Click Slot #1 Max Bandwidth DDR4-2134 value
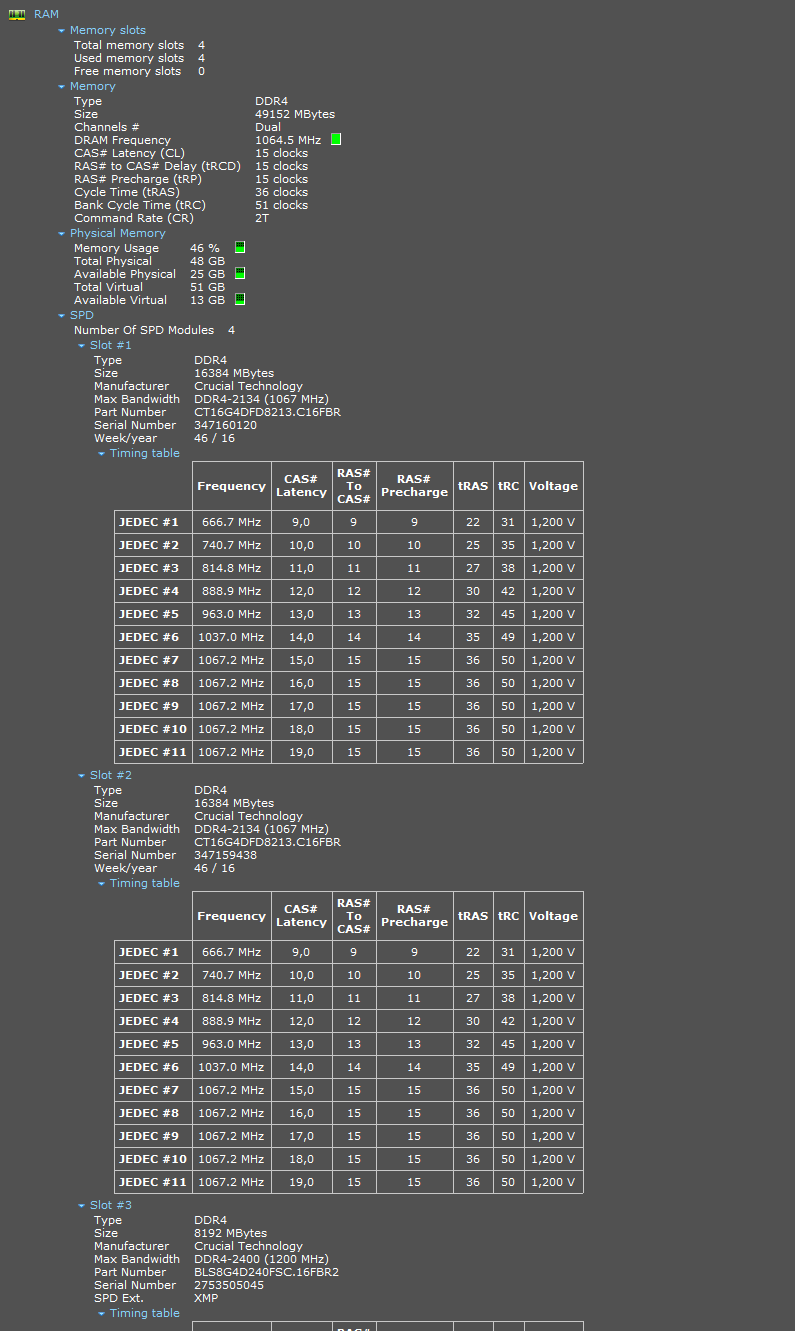 261,399
